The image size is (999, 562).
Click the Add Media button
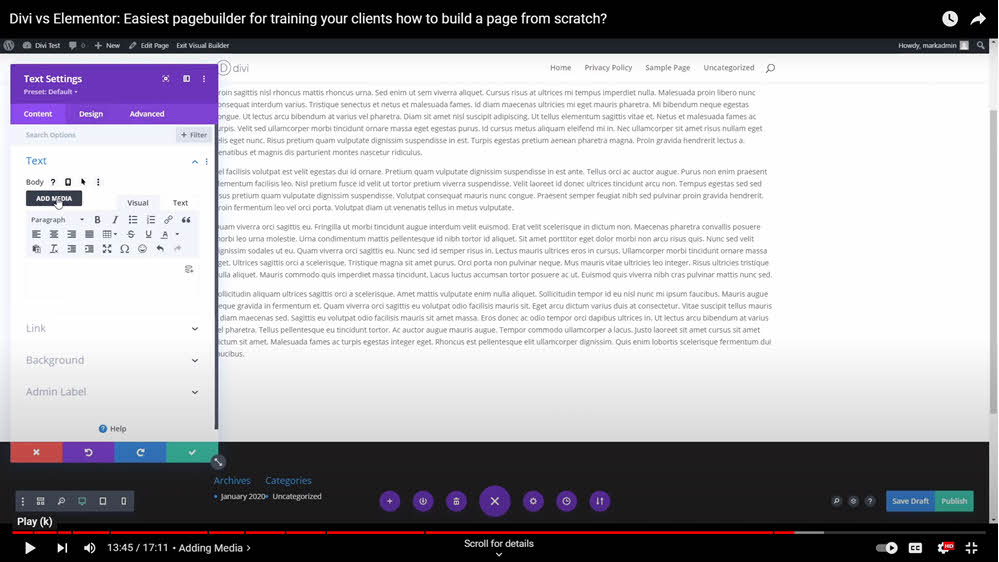pyautogui.click(x=54, y=198)
